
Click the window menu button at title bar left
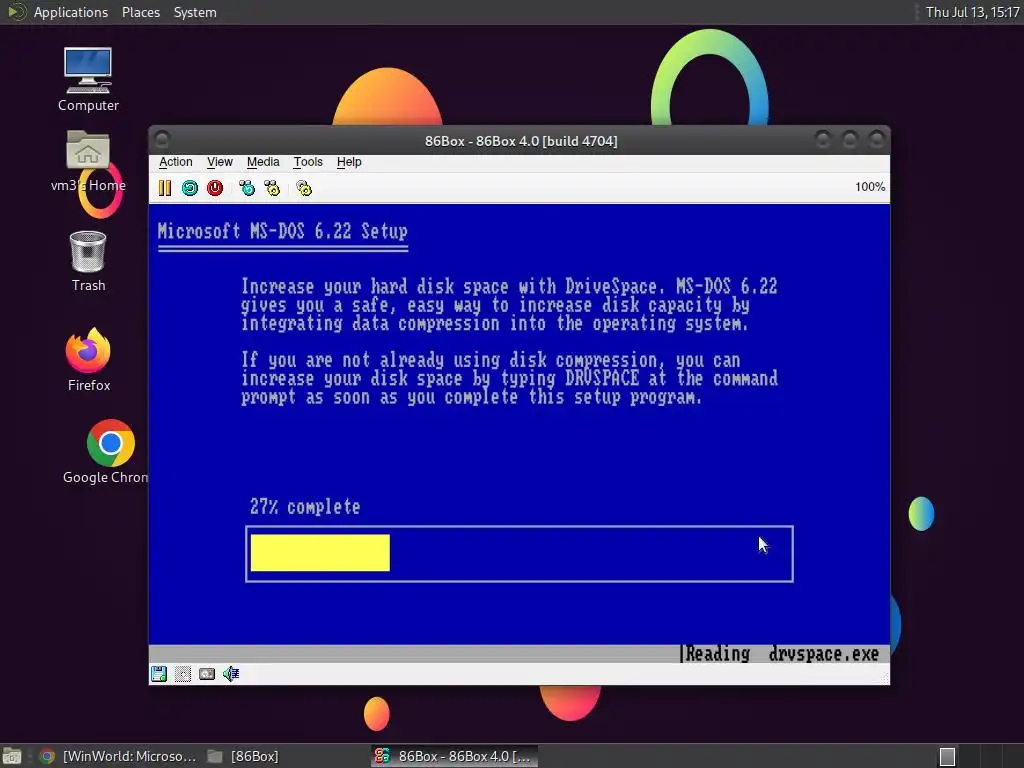click(163, 140)
